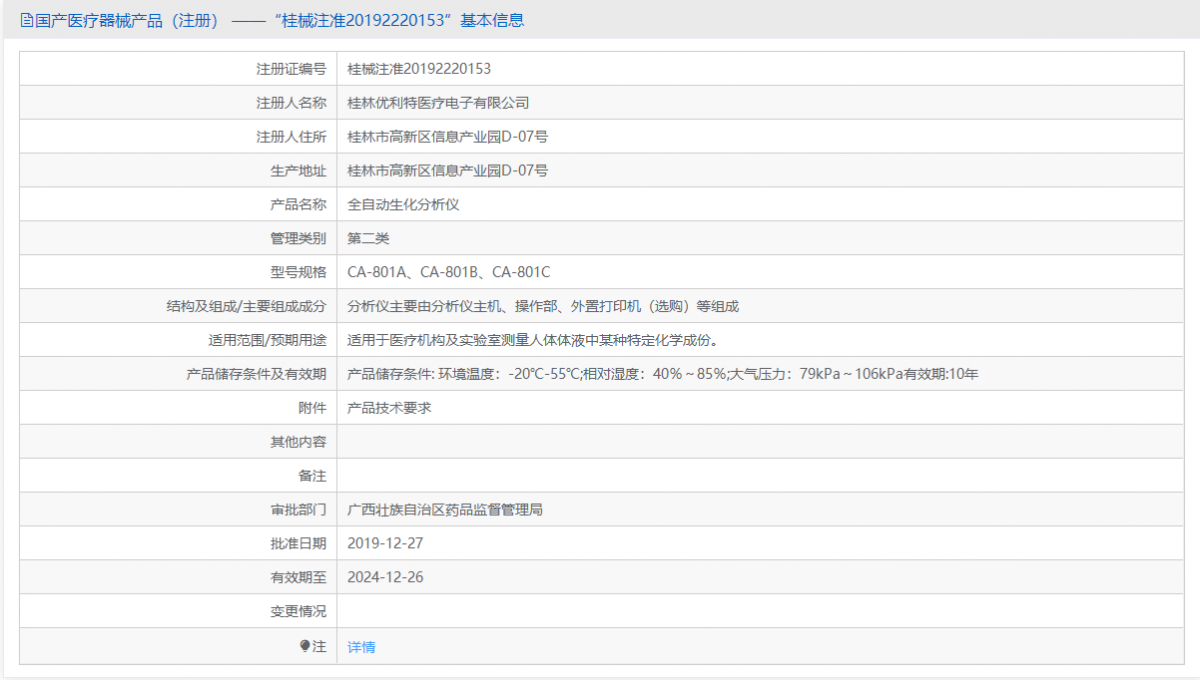The width and height of the screenshot is (1200, 680).
Task: Select the approval date 2019-12-27
Action: coord(386,544)
